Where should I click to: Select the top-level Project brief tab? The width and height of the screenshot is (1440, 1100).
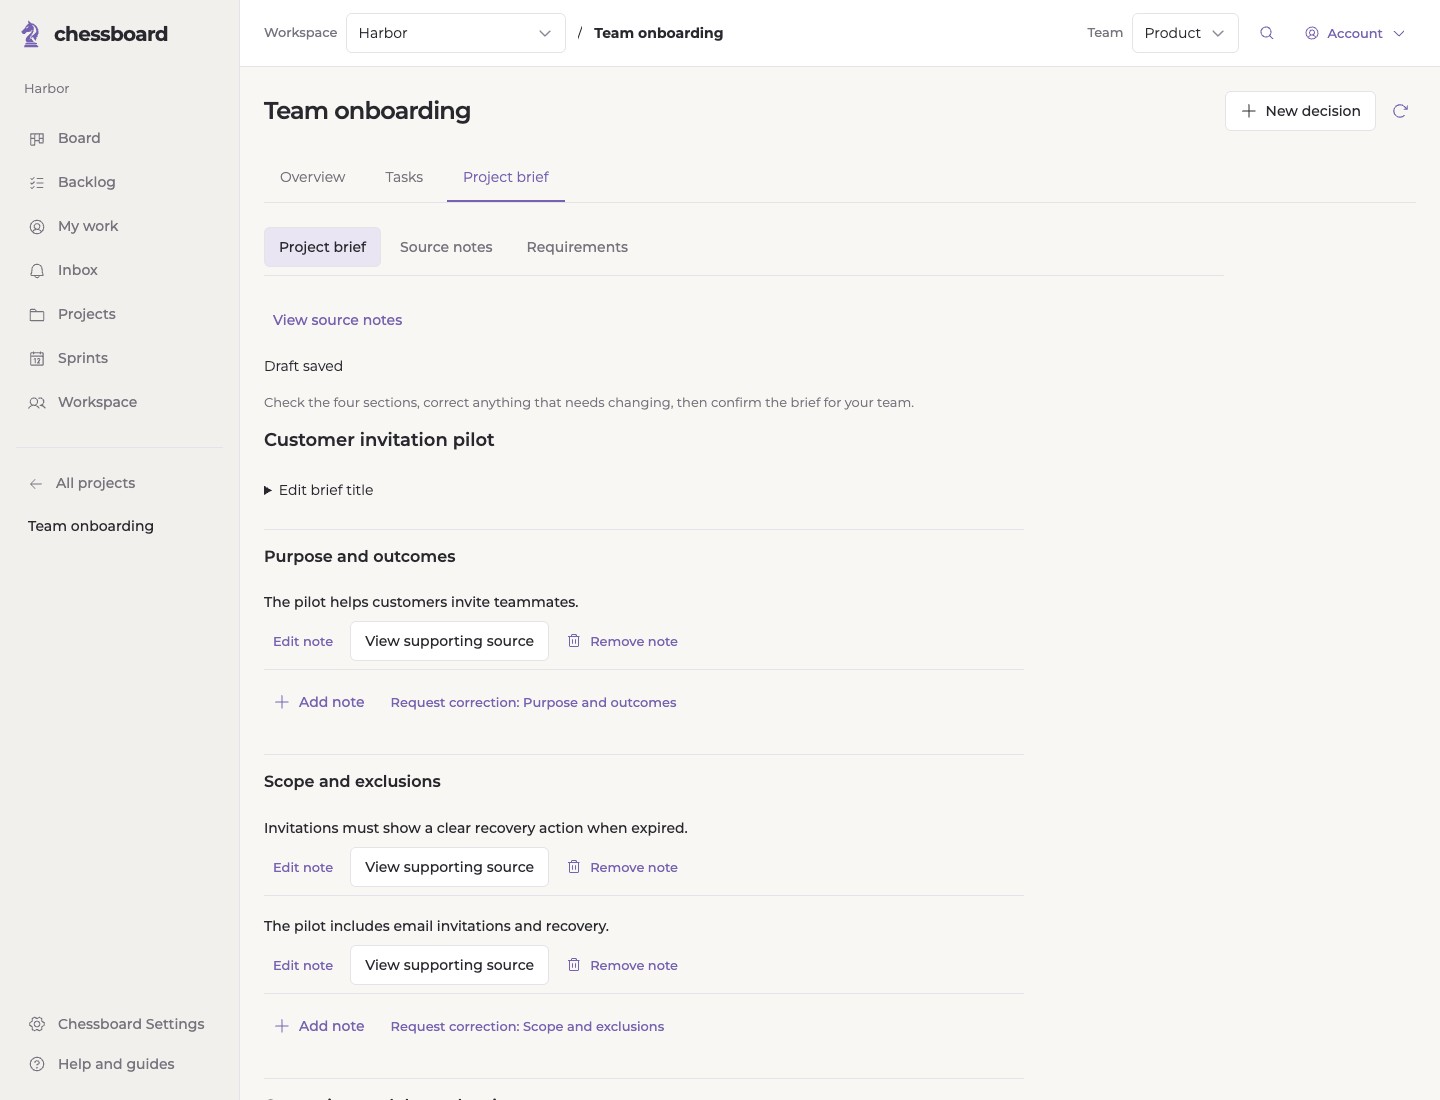[x=506, y=177]
